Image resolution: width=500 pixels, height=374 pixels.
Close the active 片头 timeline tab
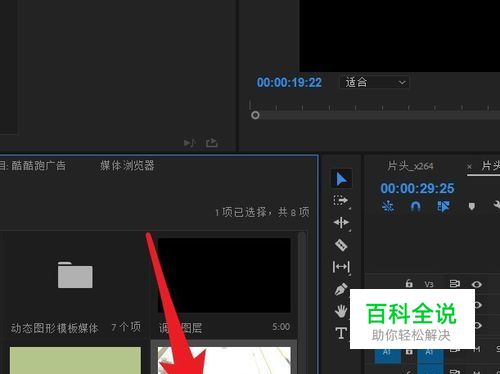tap(469, 166)
